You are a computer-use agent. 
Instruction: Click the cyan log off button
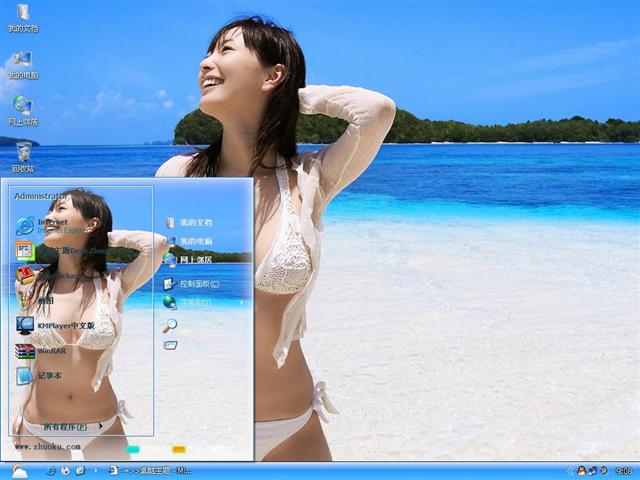pos(133,449)
